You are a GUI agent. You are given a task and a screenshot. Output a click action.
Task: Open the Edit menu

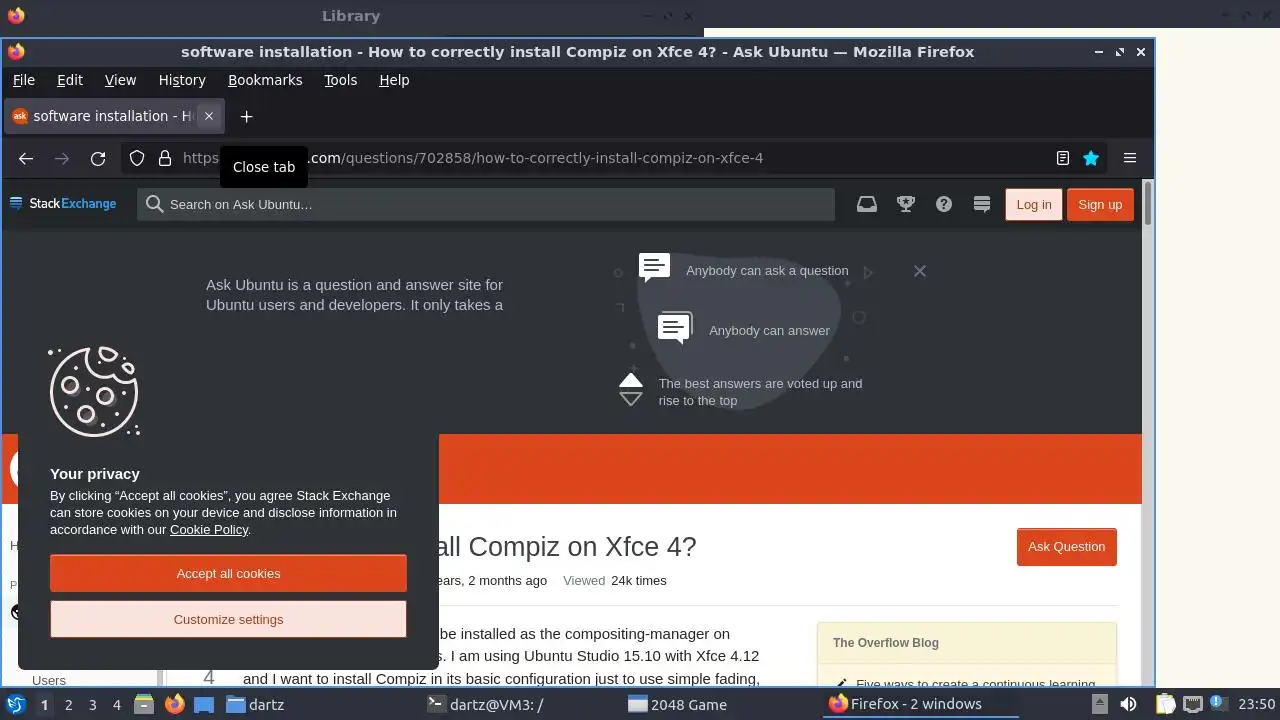70,80
